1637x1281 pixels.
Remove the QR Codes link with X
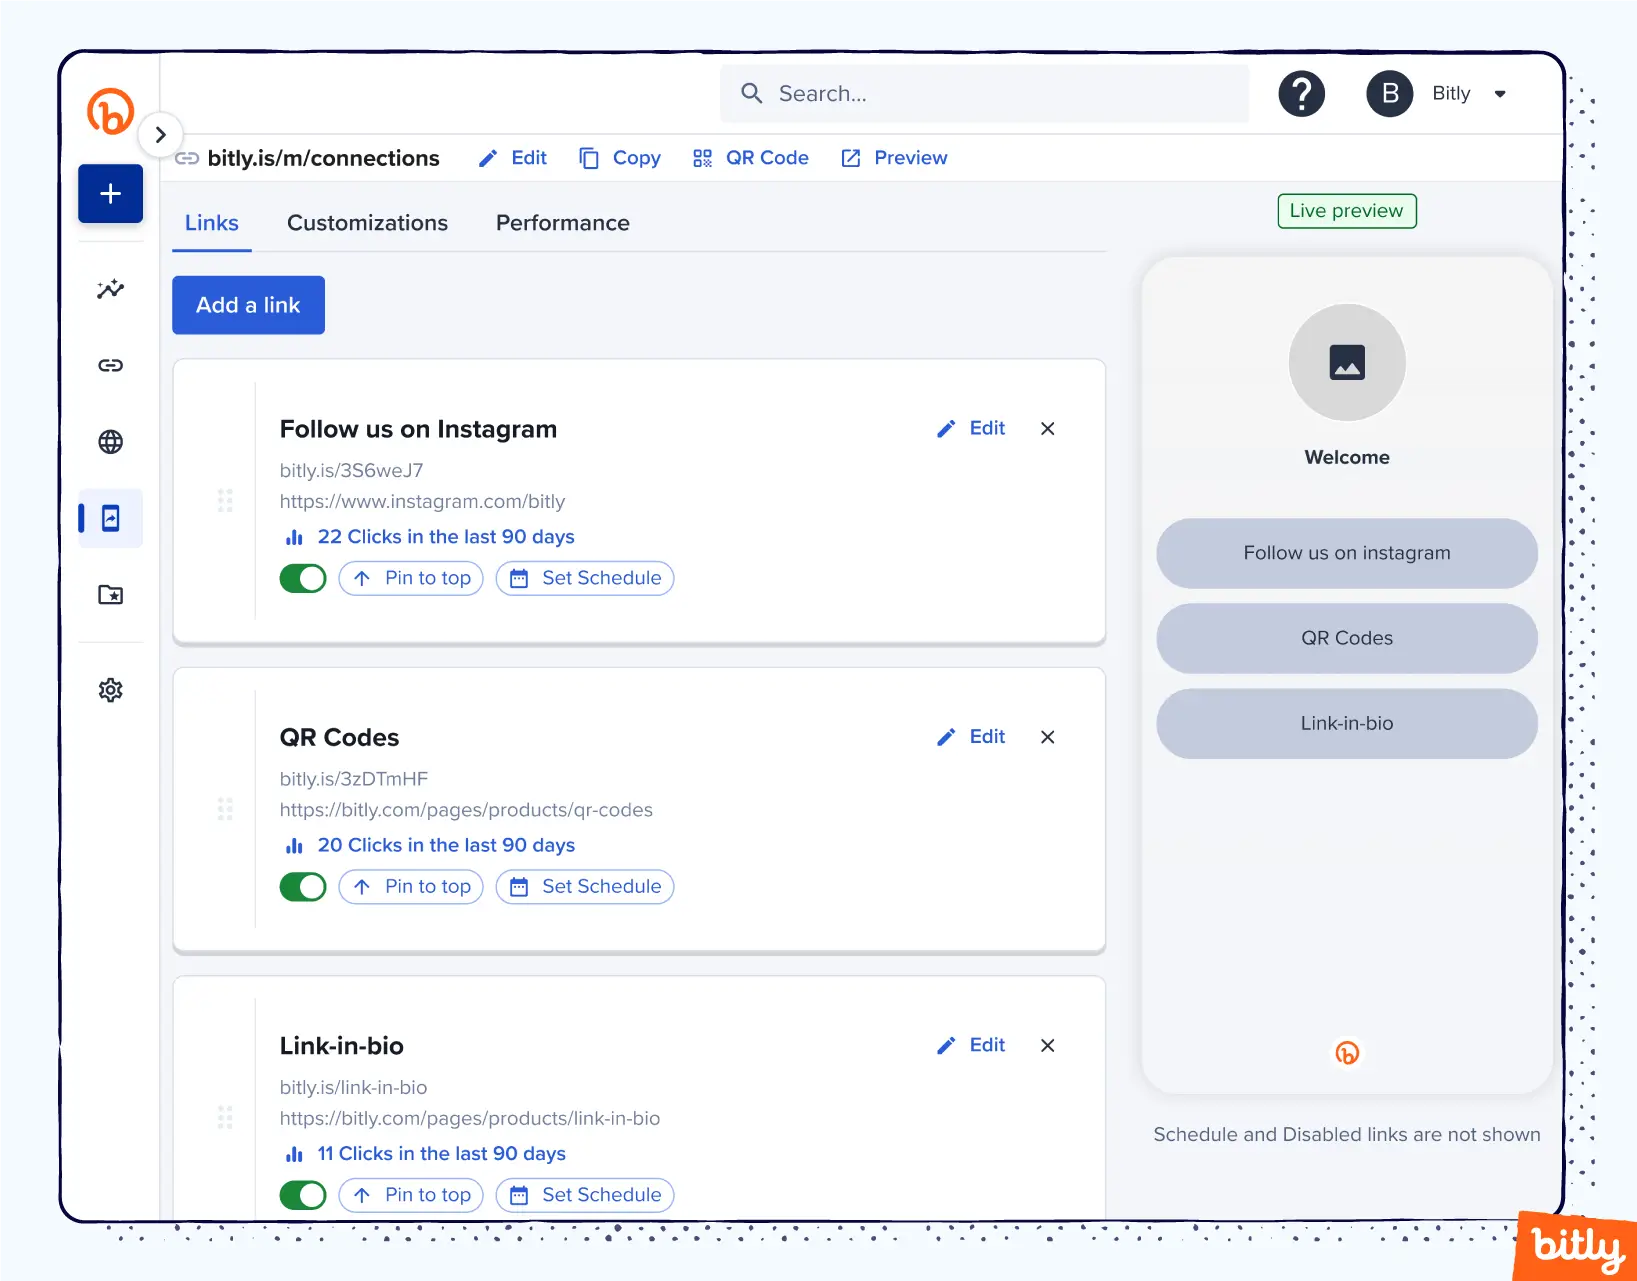point(1047,737)
